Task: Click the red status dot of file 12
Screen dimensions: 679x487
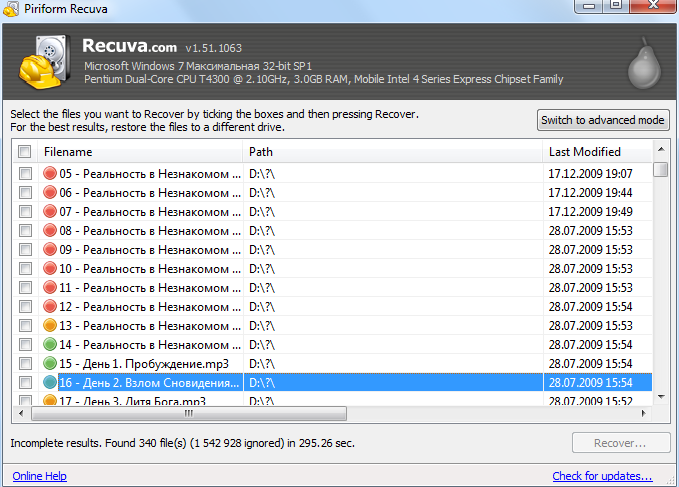Action: [50, 306]
